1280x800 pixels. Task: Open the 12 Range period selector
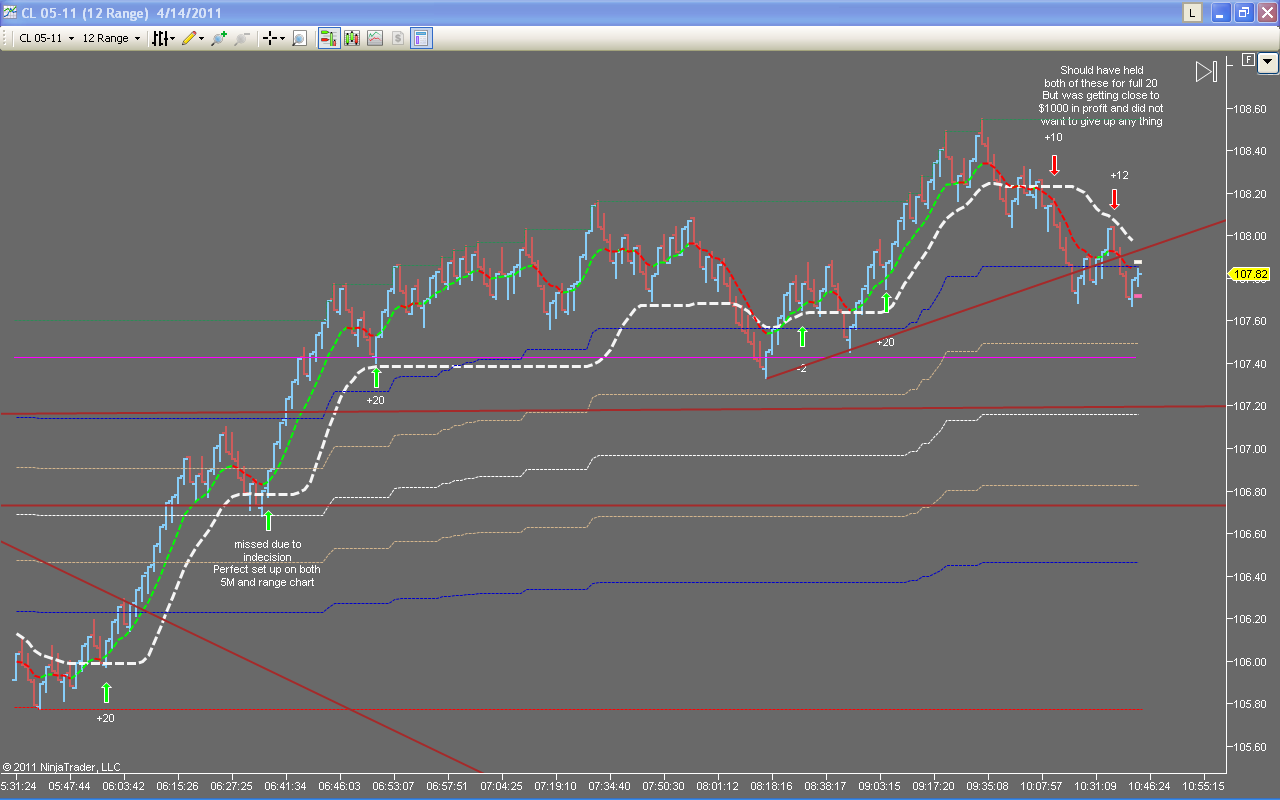coord(111,38)
